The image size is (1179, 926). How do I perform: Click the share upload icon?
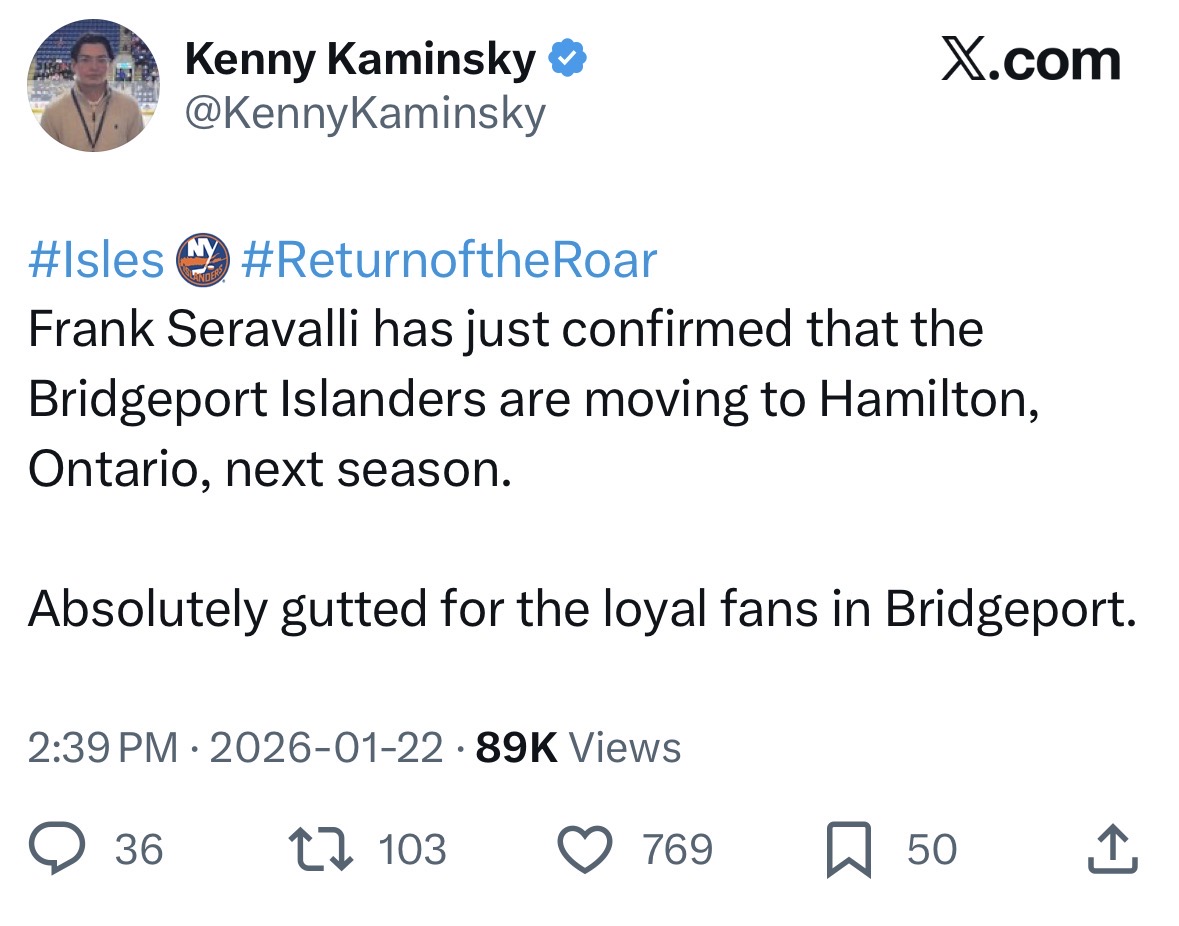1113,850
